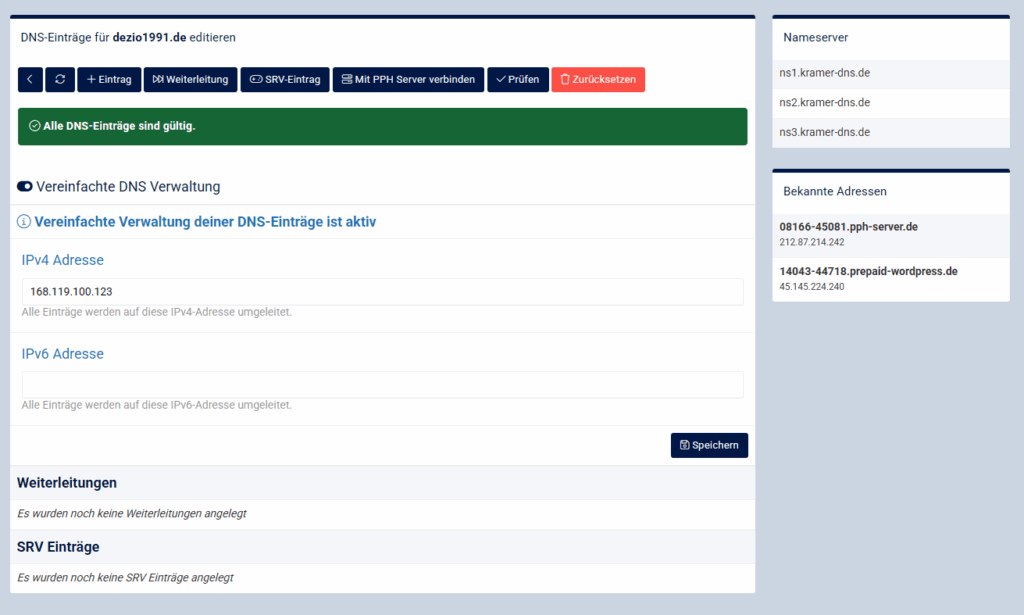Click the IP 45.145.224.240 text
This screenshot has height=615, width=1024.
pyautogui.click(x=812, y=287)
